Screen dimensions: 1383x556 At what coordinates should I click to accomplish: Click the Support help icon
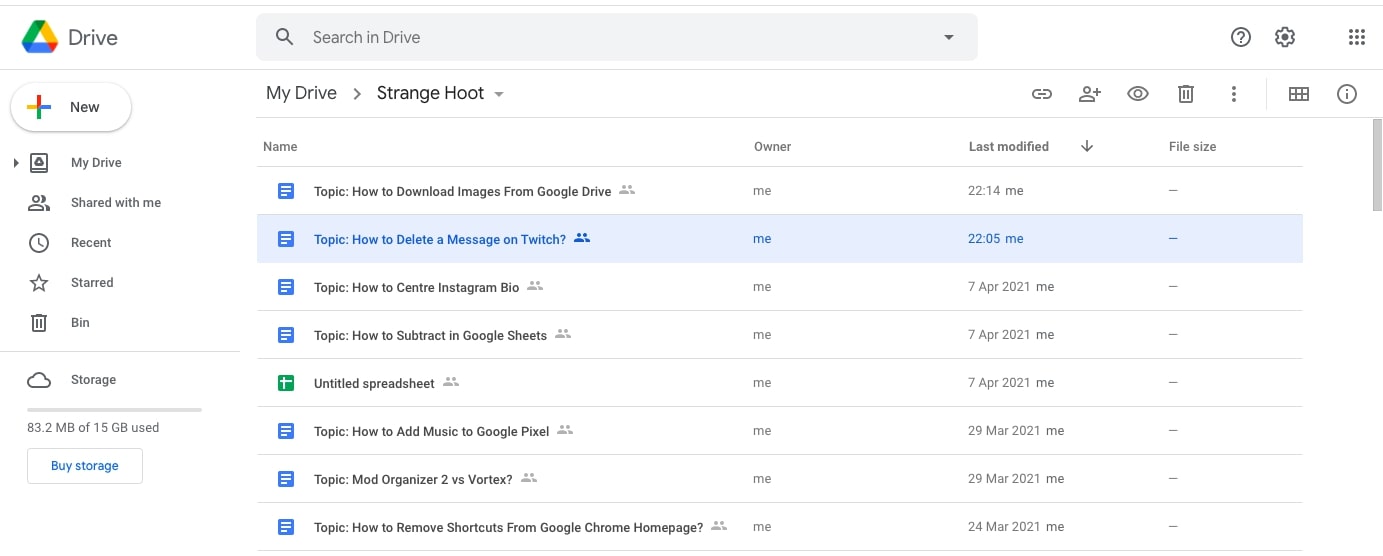(1241, 38)
